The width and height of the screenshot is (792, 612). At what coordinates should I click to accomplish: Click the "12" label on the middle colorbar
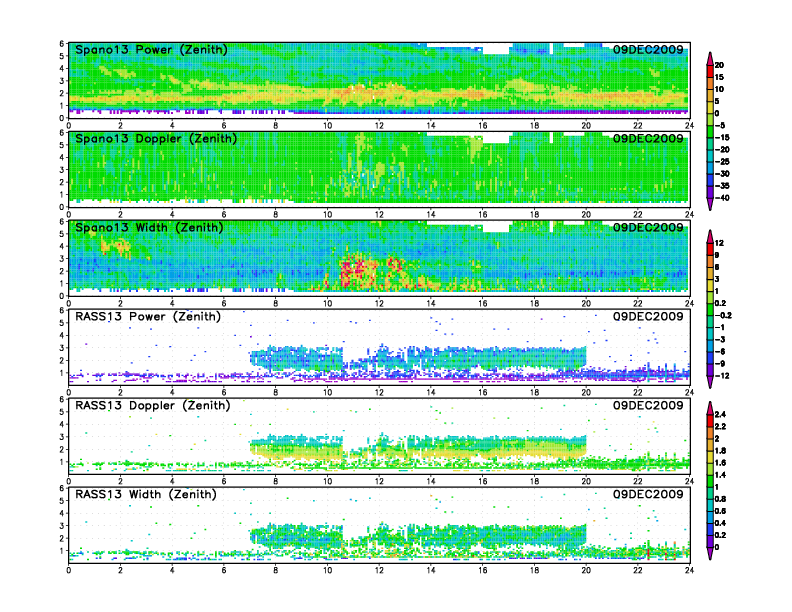pyautogui.click(x=719, y=243)
